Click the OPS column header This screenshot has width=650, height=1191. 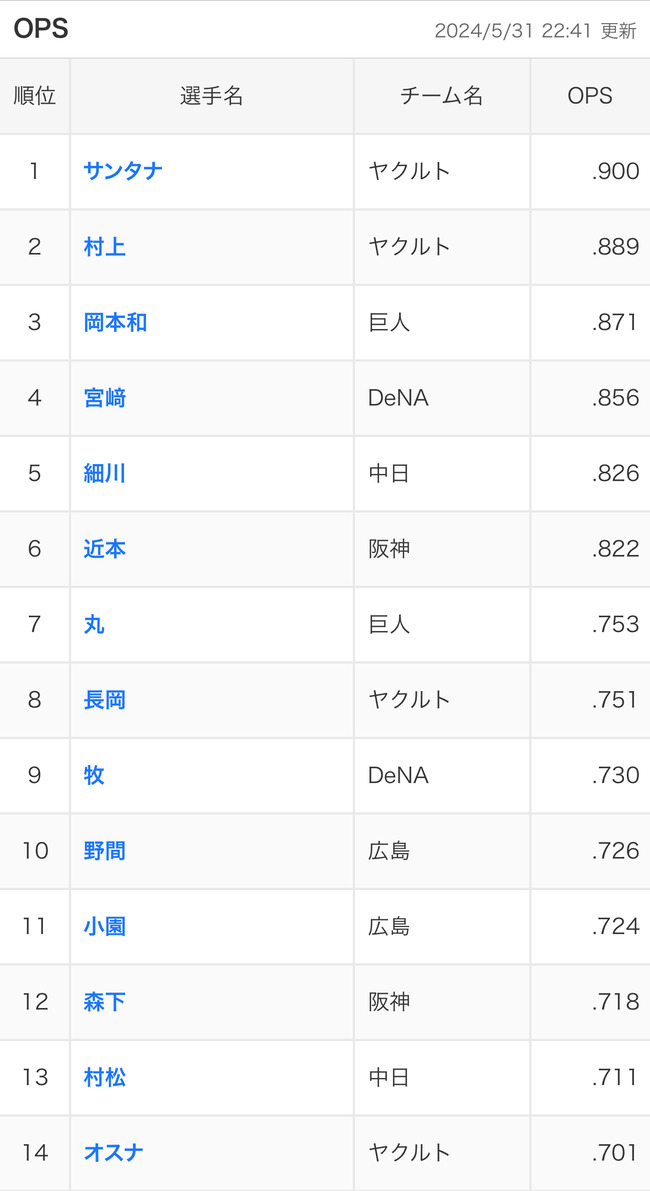(591, 95)
